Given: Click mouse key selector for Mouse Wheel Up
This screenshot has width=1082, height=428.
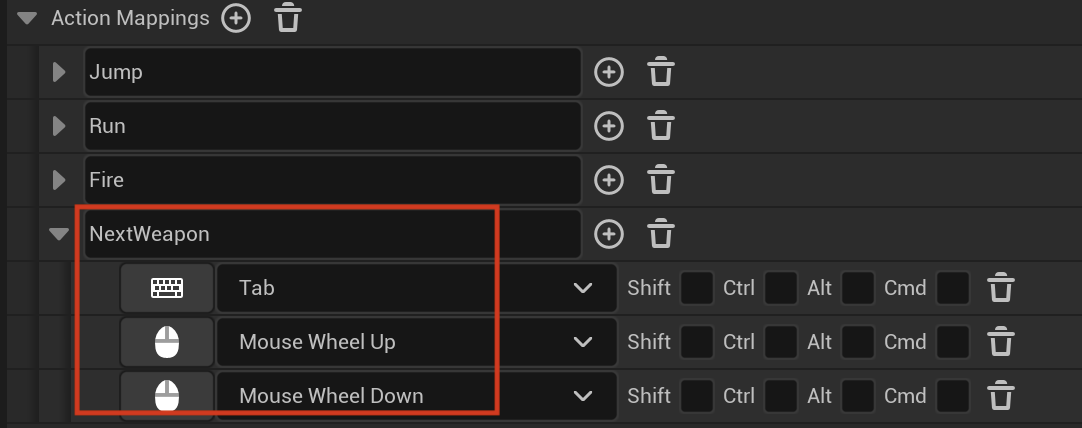Looking at the screenshot, I should tap(167, 342).
